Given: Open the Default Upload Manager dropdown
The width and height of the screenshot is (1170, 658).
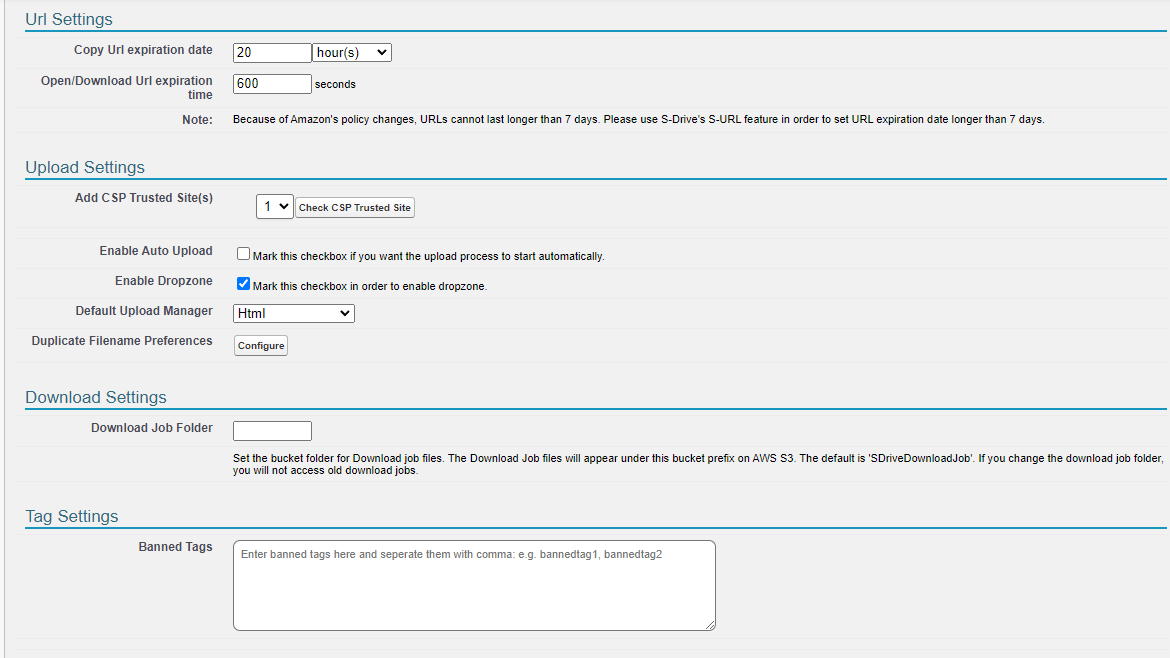Looking at the screenshot, I should (294, 314).
